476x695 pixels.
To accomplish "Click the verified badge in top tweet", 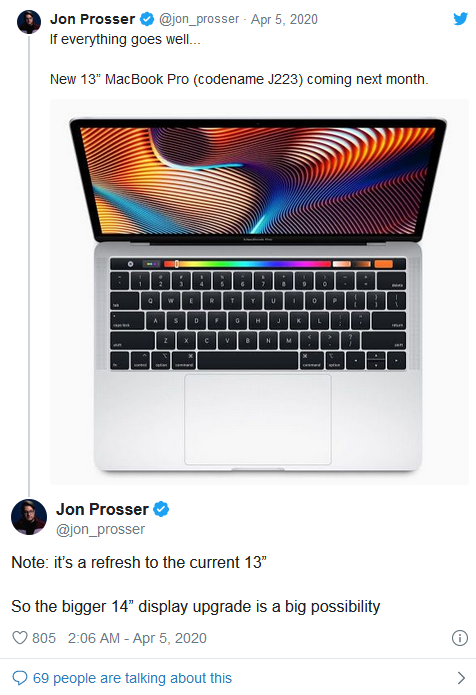I will [147, 19].
